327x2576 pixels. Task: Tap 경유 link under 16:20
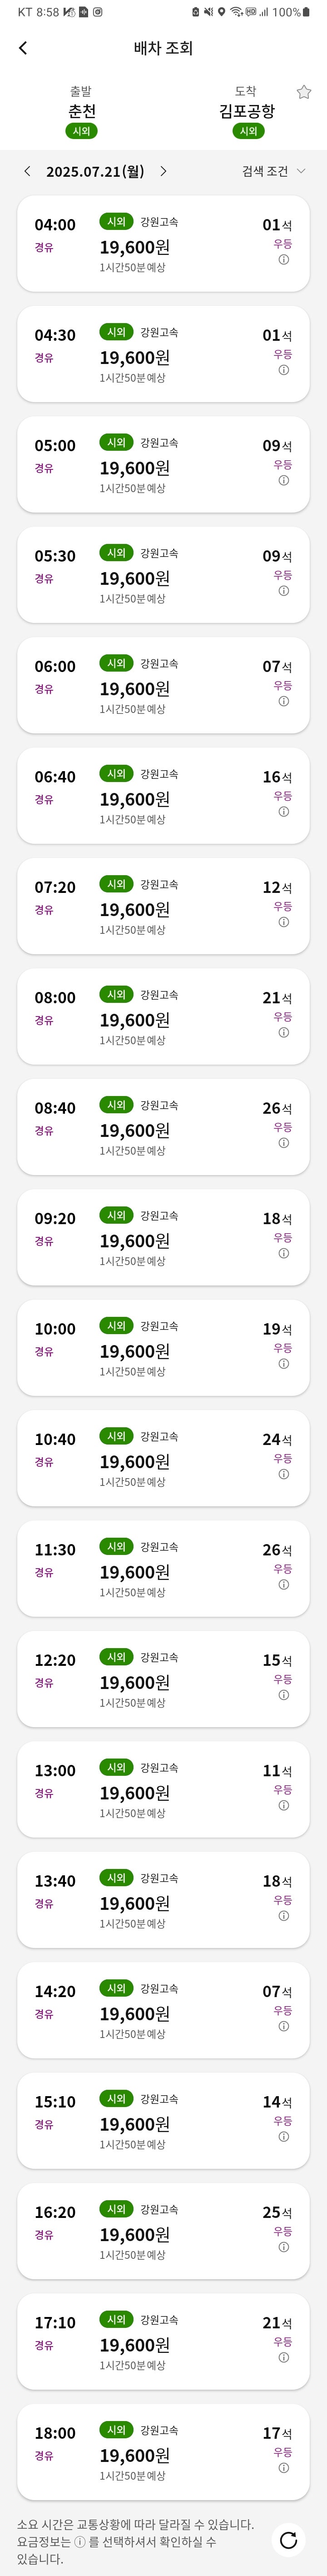coord(44,2235)
